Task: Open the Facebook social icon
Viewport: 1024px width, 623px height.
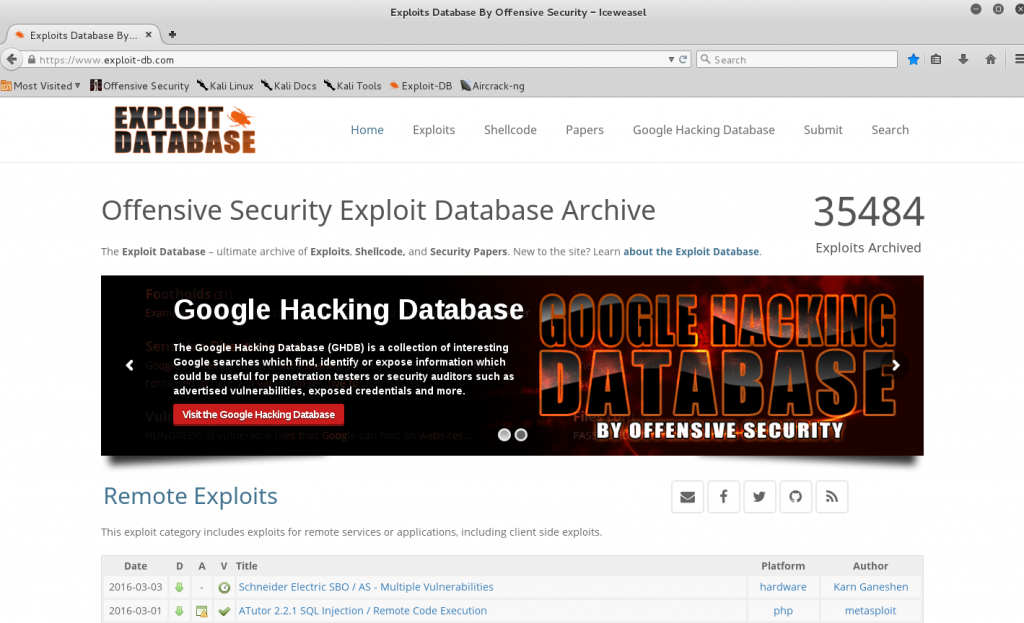Action: tap(723, 497)
